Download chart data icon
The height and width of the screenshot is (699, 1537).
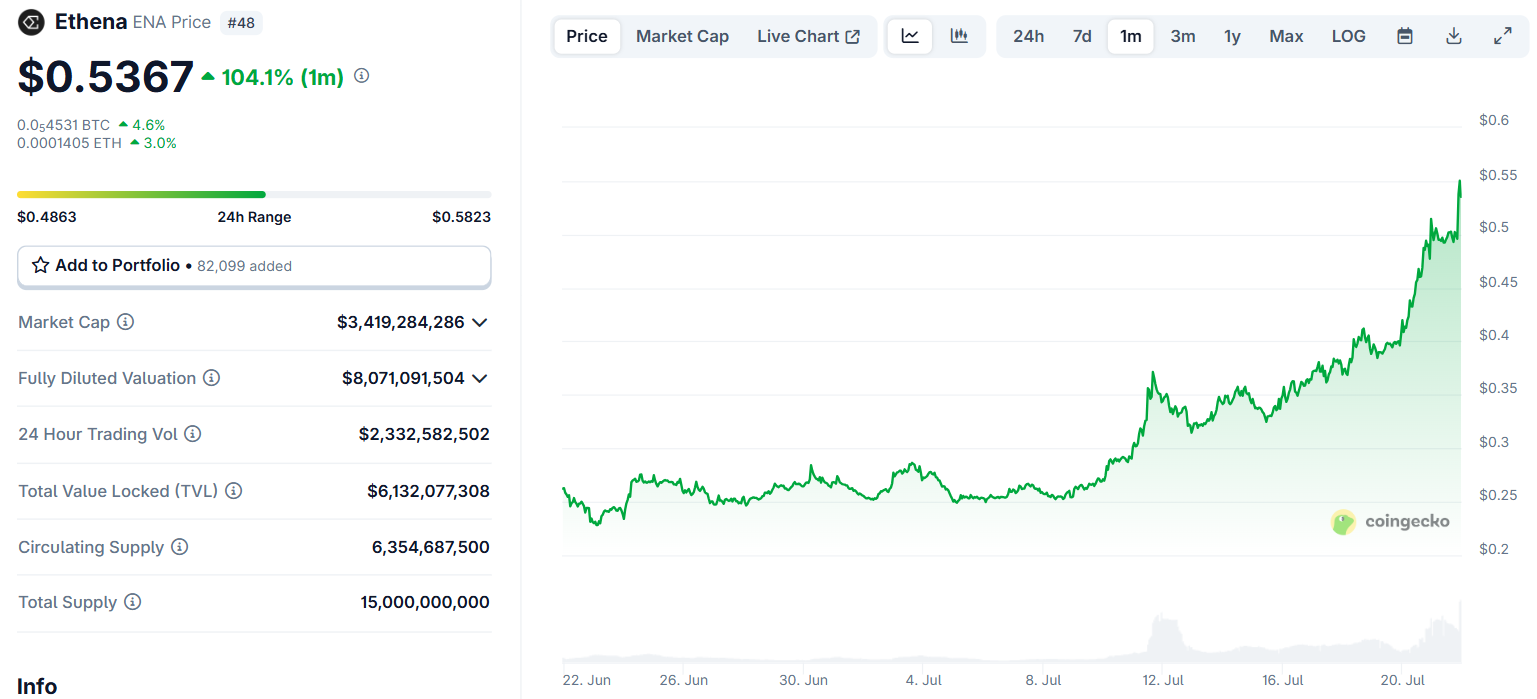1454,36
